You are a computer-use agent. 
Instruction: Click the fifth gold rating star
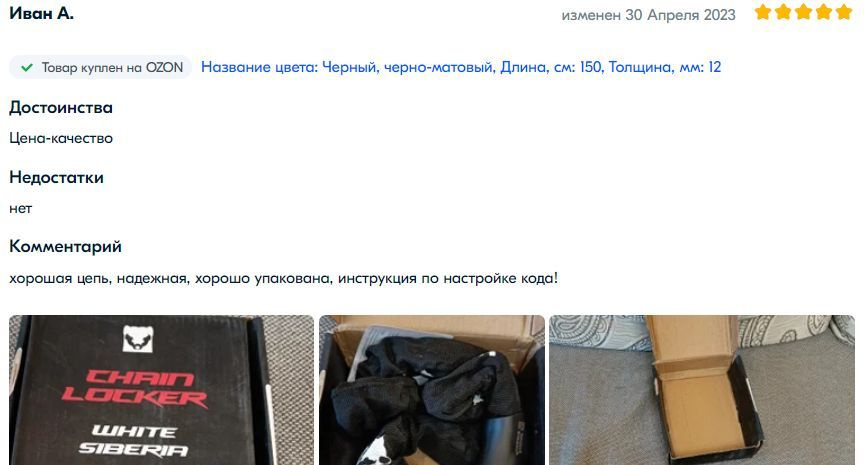tap(844, 12)
